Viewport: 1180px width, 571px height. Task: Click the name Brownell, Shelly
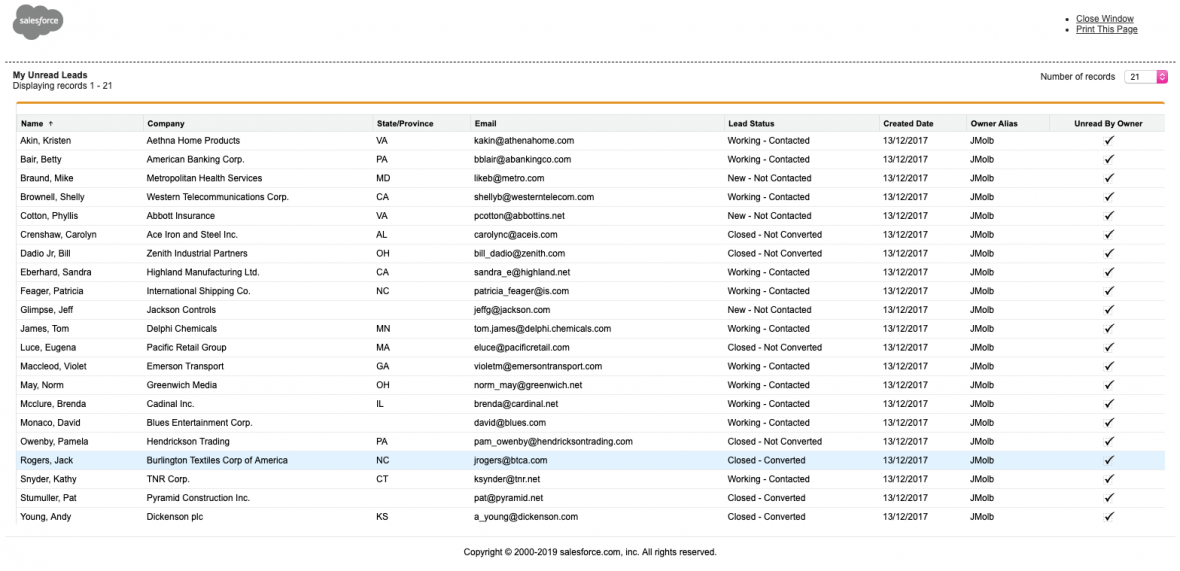[x=52, y=197]
